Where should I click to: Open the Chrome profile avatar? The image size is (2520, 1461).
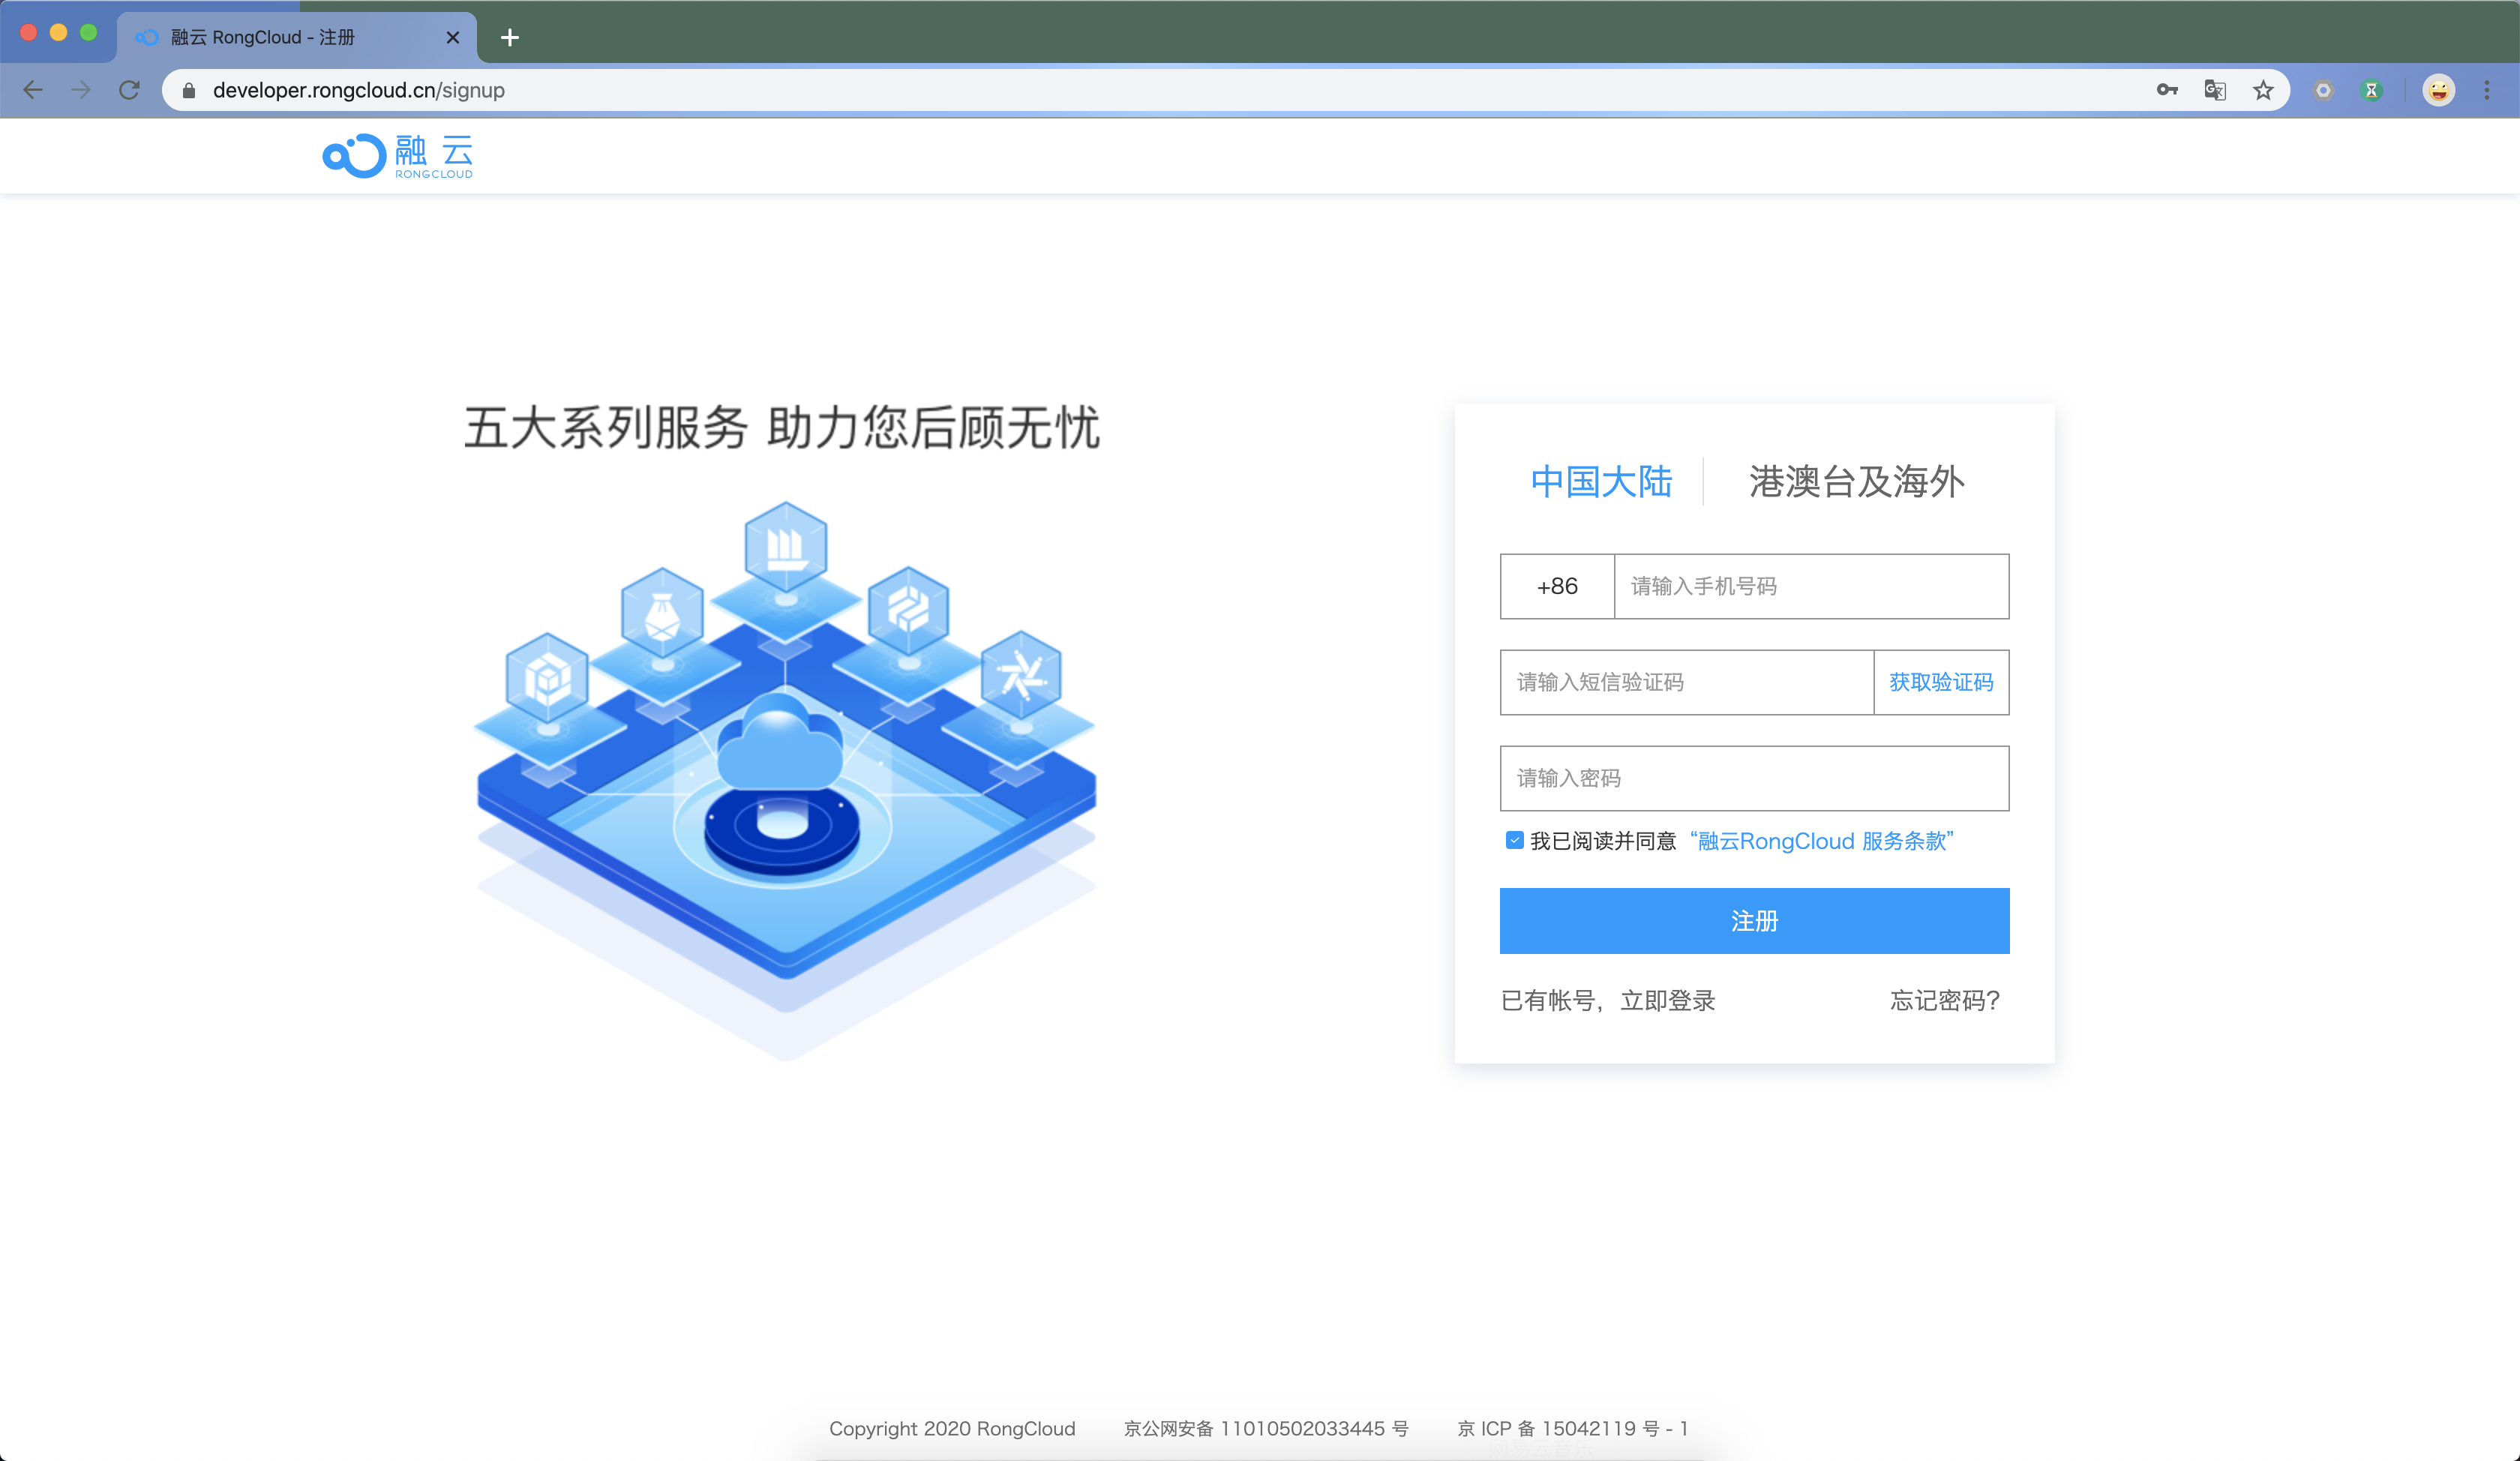(2438, 90)
